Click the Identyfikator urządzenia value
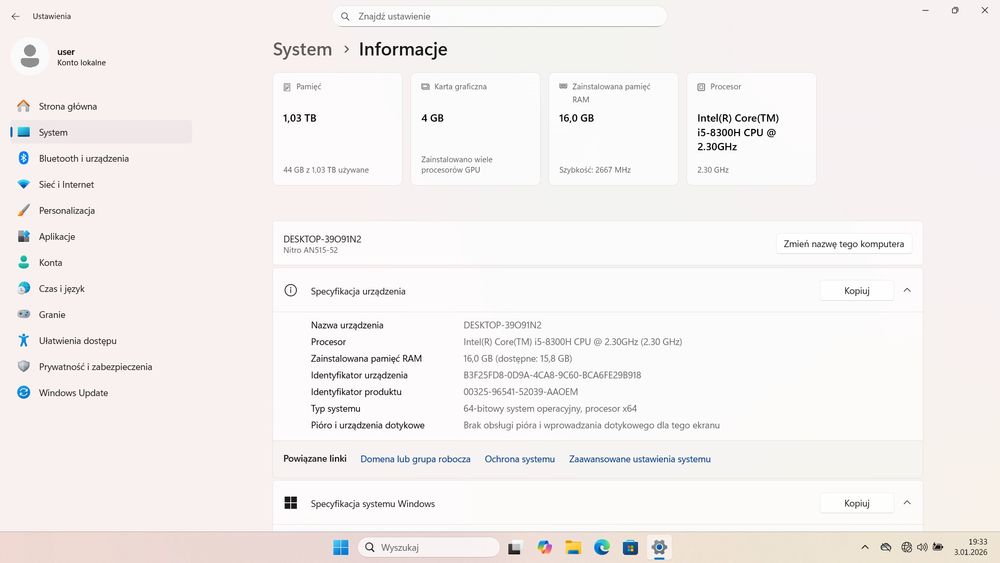1000x563 pixels. [552, 376]
